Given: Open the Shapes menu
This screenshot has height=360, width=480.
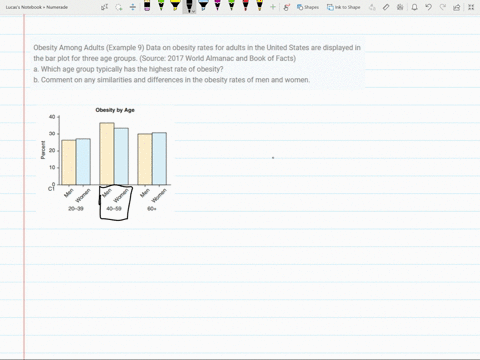Looking at the screenshot, I should tap(308, 7).
